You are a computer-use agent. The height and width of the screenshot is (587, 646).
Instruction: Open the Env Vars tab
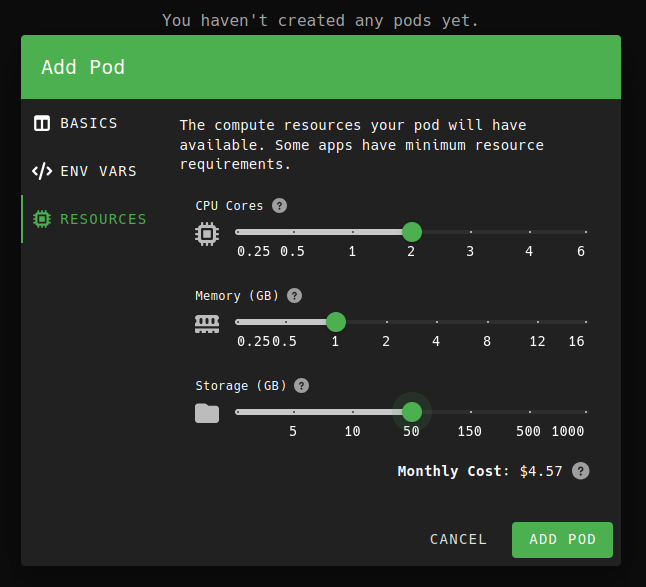pos(97,171)
